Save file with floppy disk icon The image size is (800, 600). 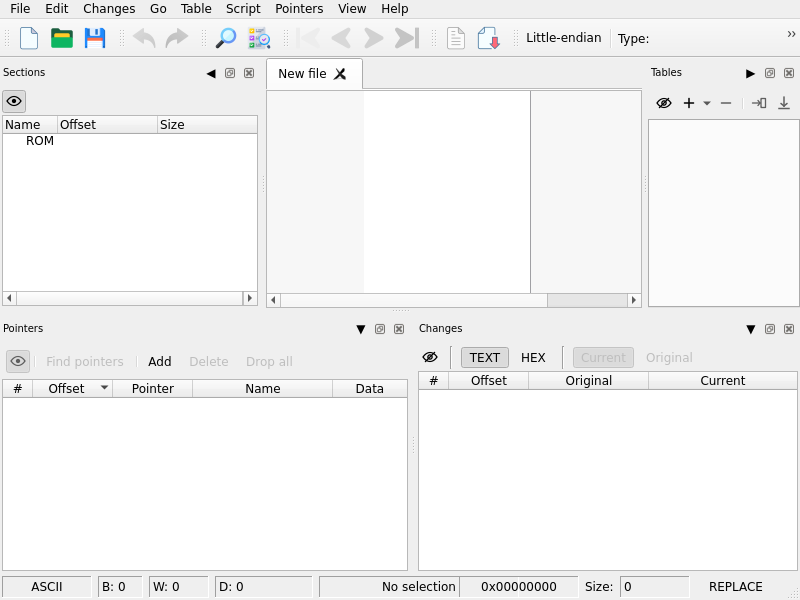(x=95, y=38)
